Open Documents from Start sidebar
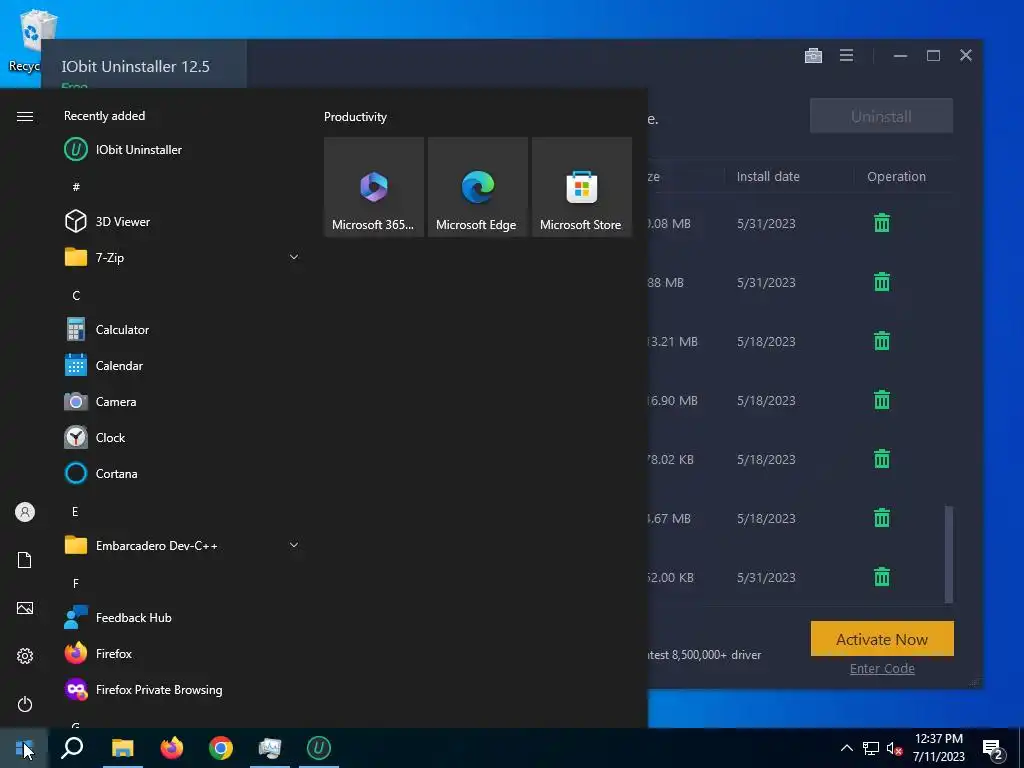The height and width of the screenshot is (768, 1024). point(25,560)
